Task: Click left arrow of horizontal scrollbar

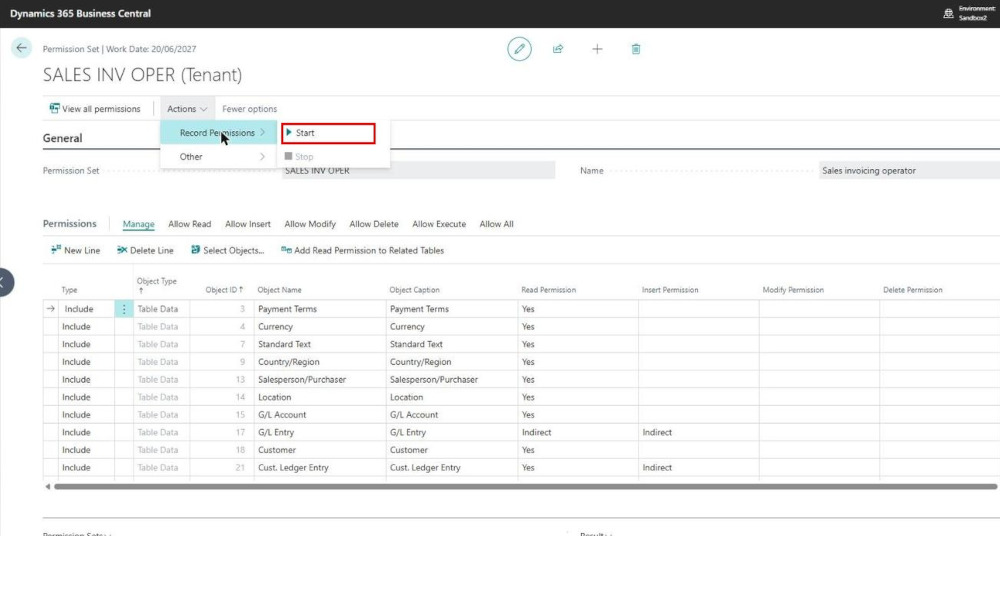Action: [48, 487]
